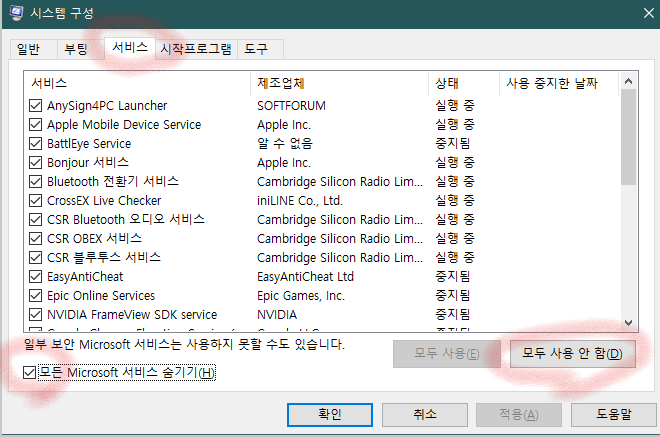Image resolution: width=660 pixels, height=437 pixels.
Task: Click 모두 사용 안 함 button
Action: 572,354
